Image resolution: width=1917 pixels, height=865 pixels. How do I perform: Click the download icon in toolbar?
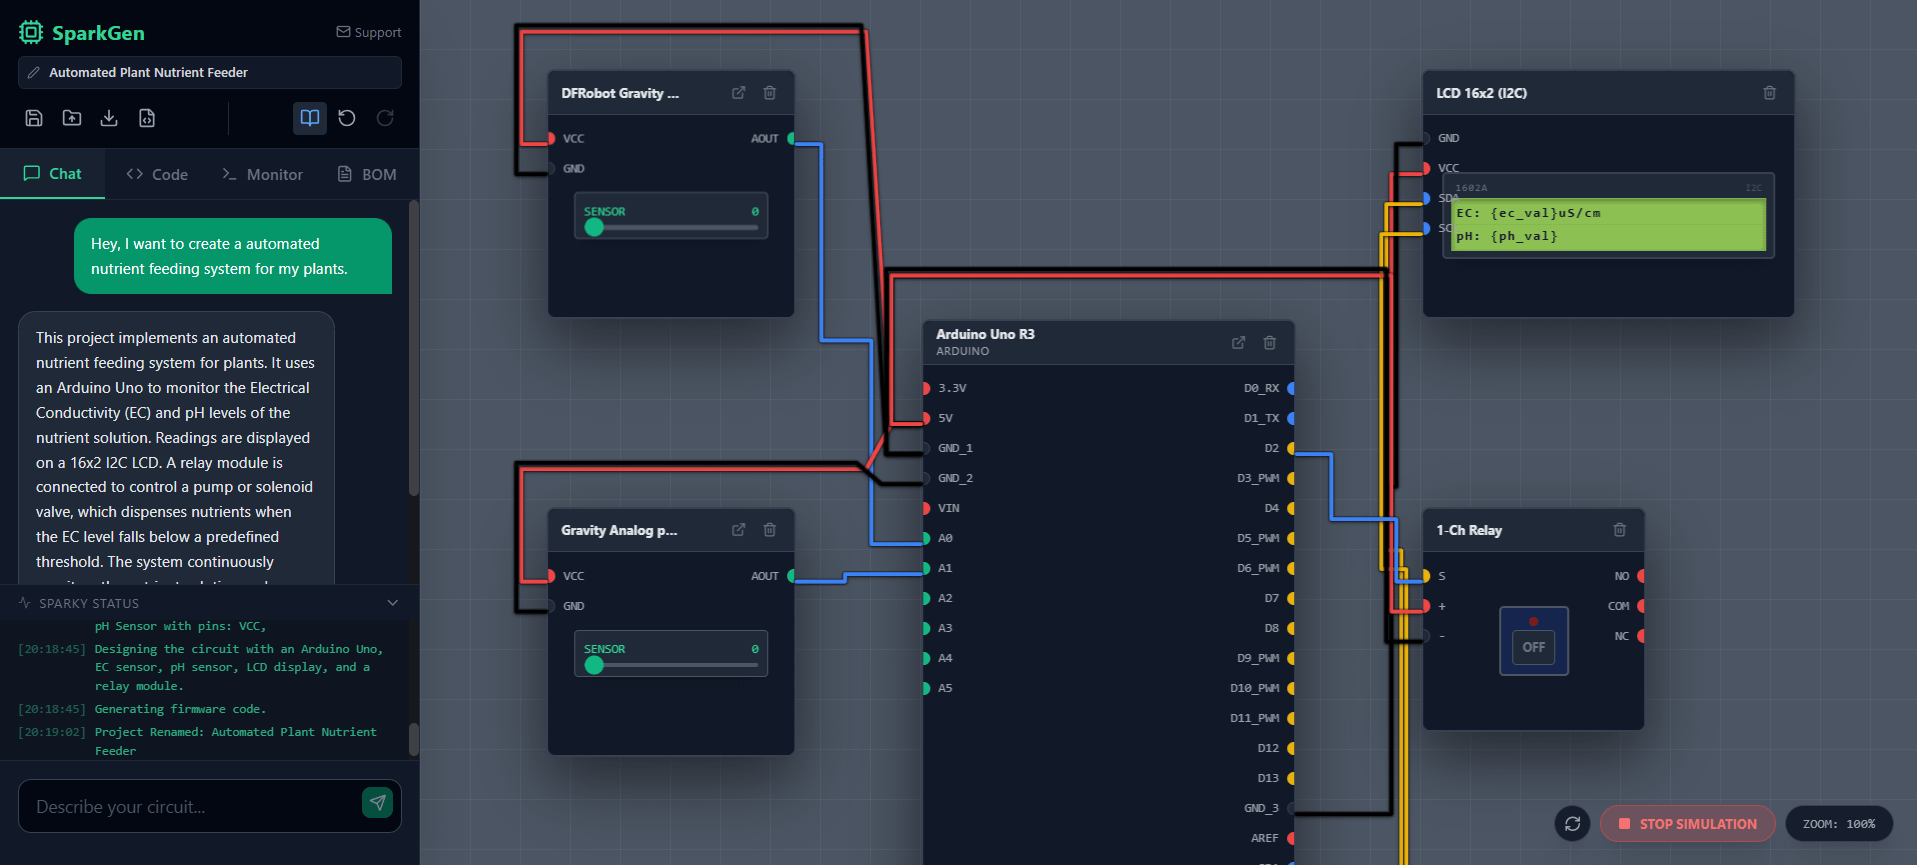[109, 118]
